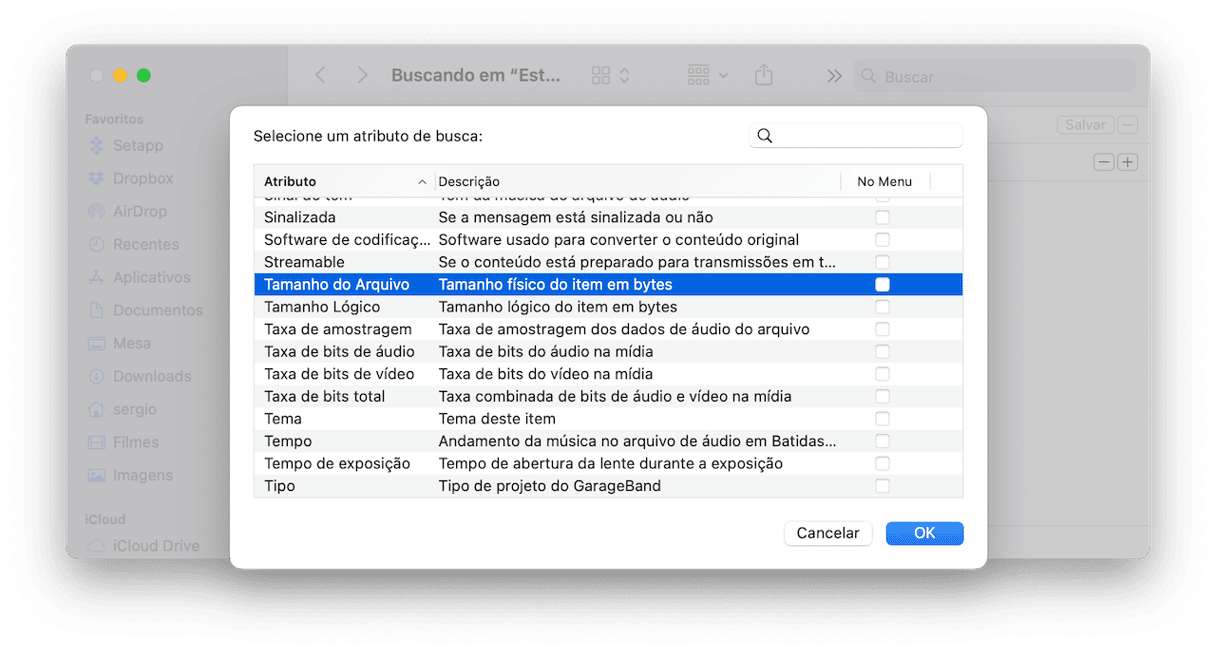The width and height of the screenshot is (1216, 656).
Task: Click the Finder Share toolbar icon
Action: pyautogui.click(x=764, y=76)
